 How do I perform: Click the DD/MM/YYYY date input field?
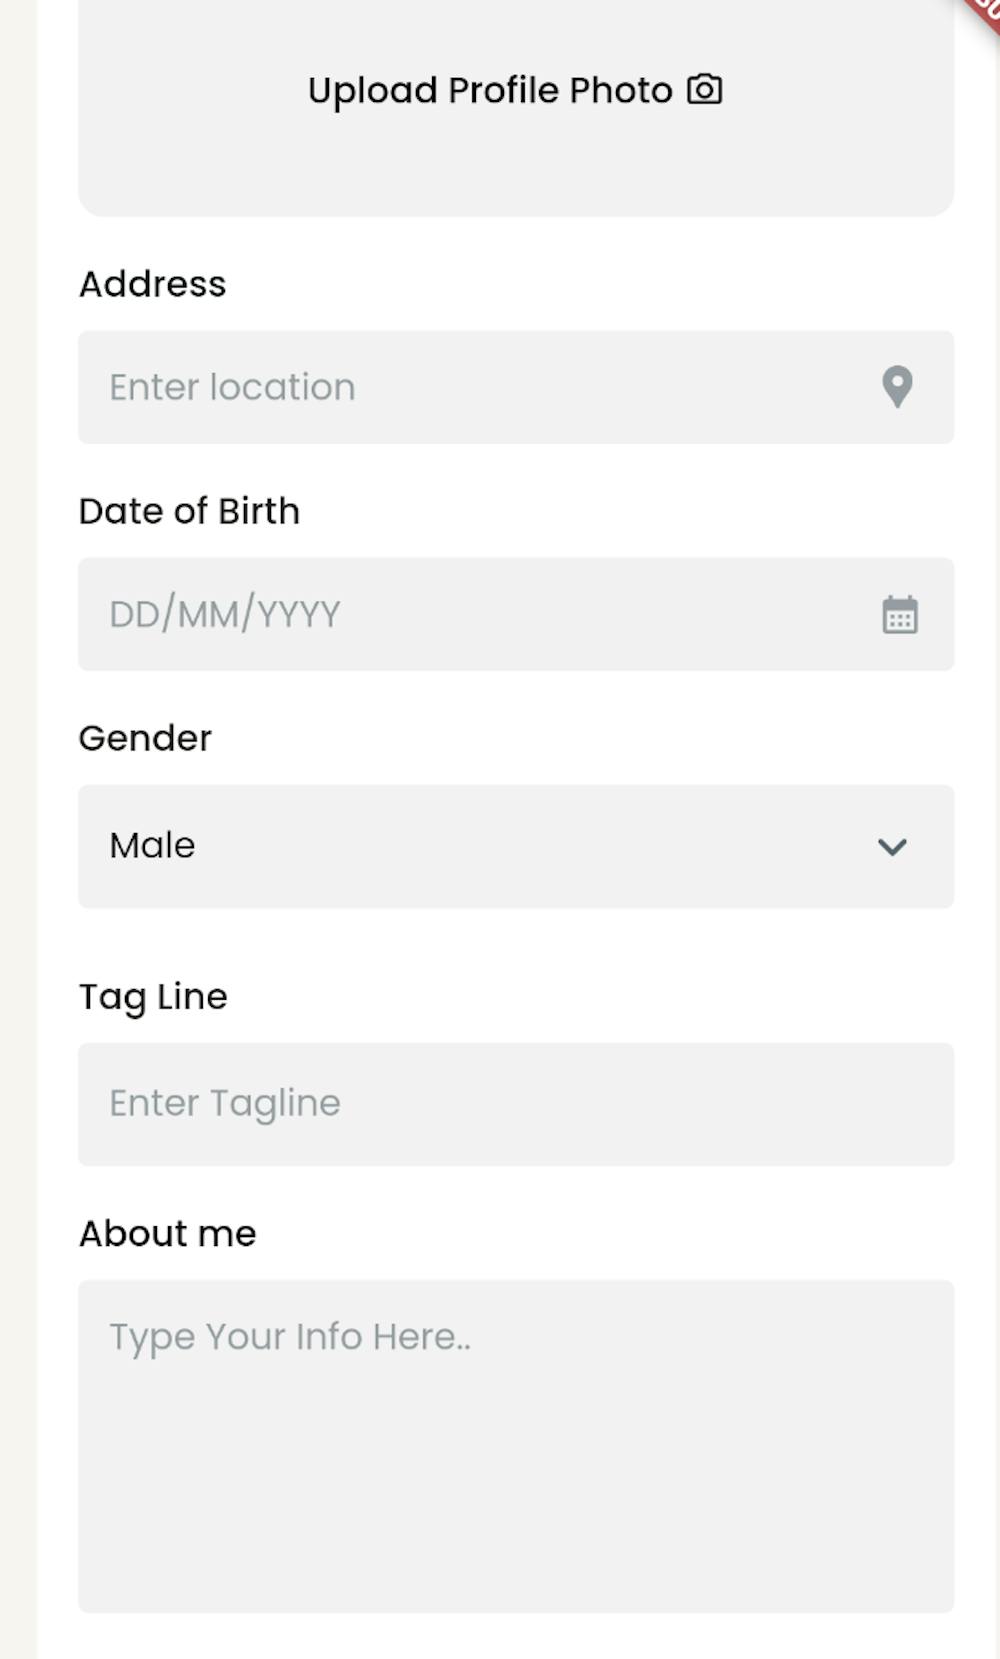pos(450,615)
